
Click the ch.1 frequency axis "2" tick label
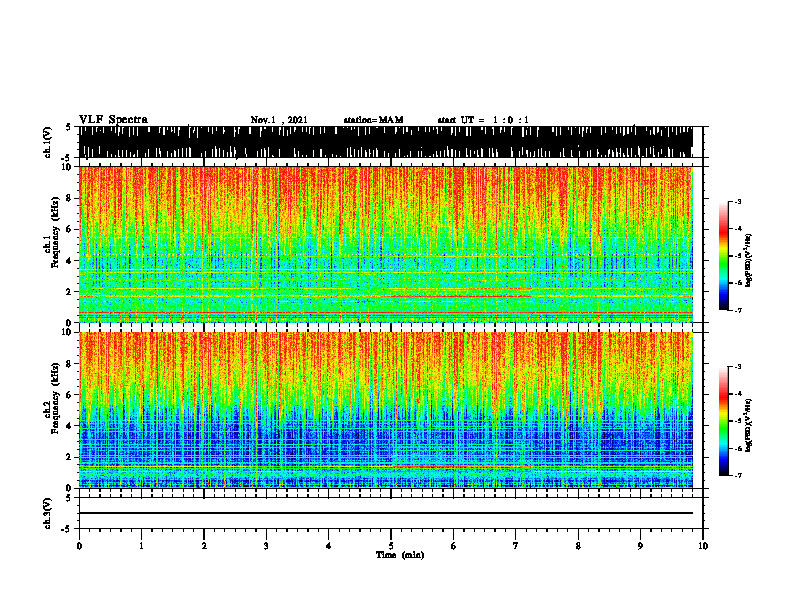[70, 292]
